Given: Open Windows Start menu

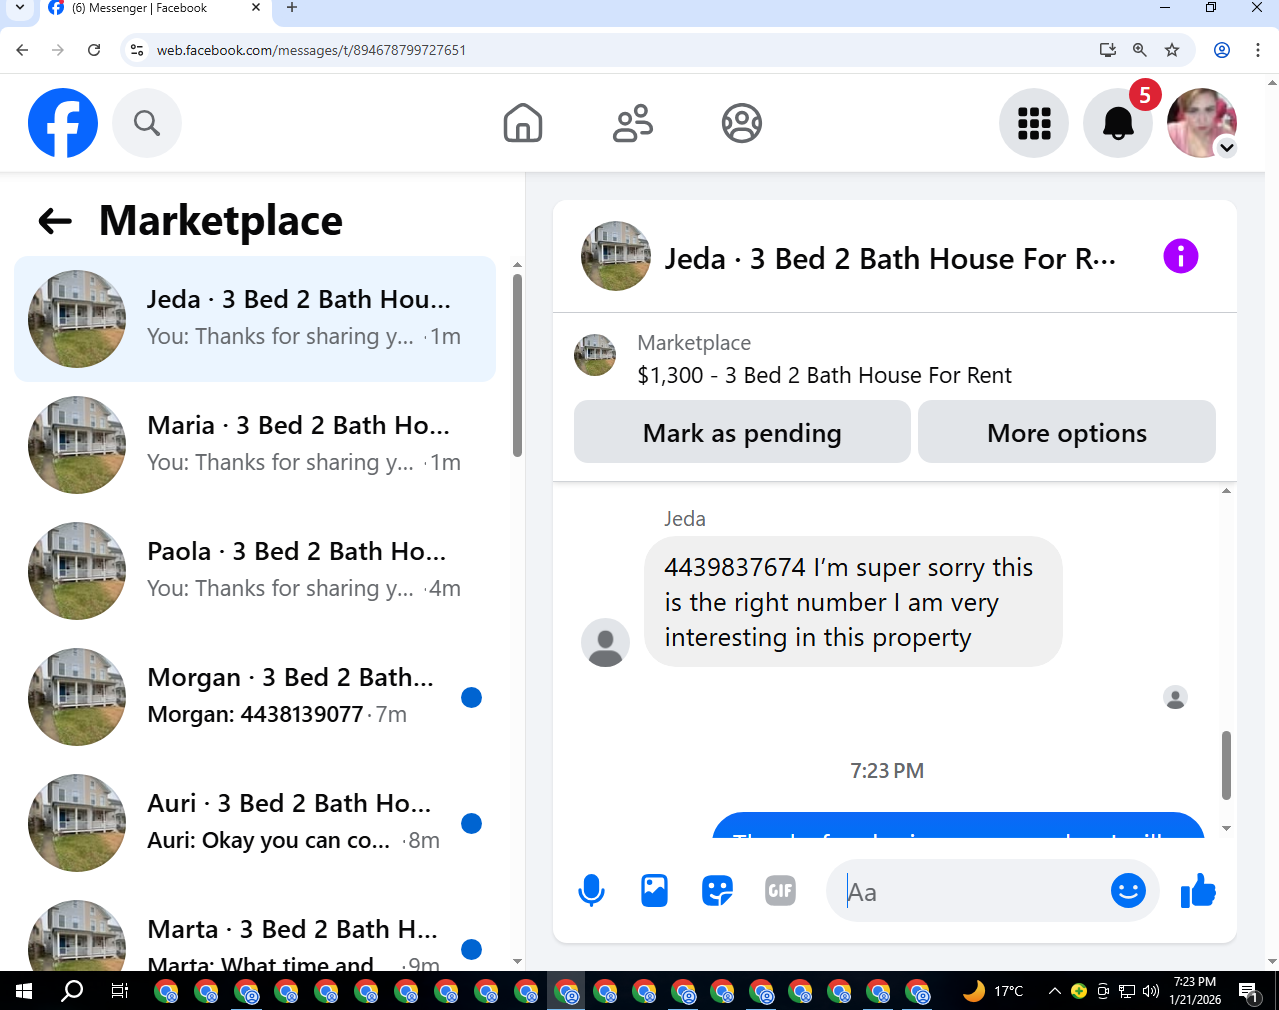Looking at the screenshot, I should (24, 991).
